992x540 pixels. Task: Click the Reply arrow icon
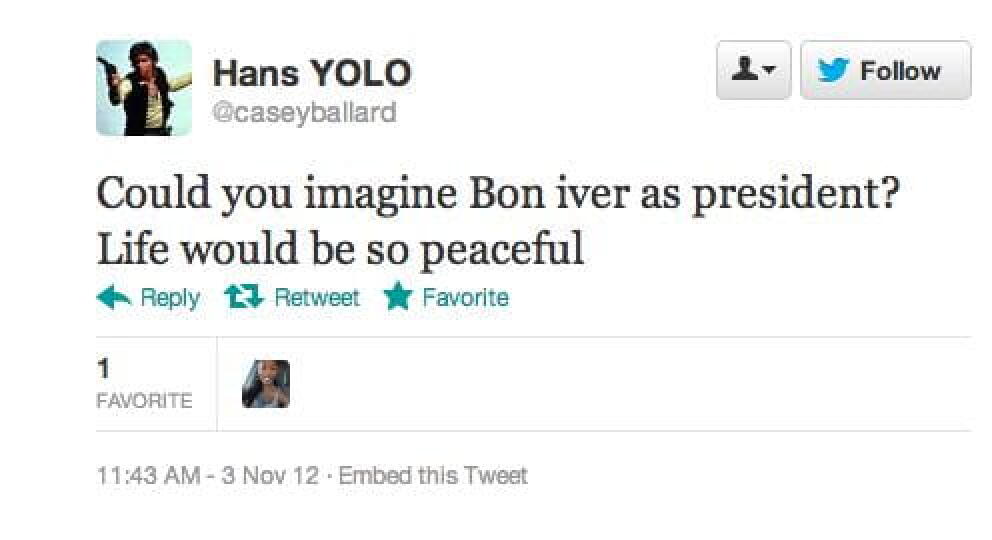tap(113, 298)
